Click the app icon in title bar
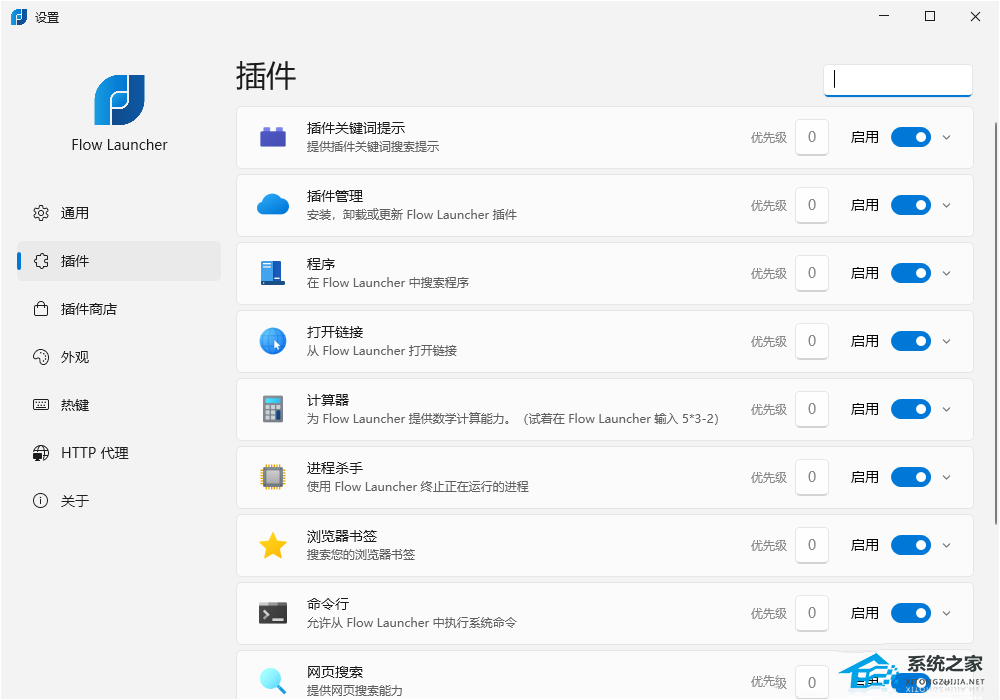Viewport: 1000px width, 700px height. point(19,17)
